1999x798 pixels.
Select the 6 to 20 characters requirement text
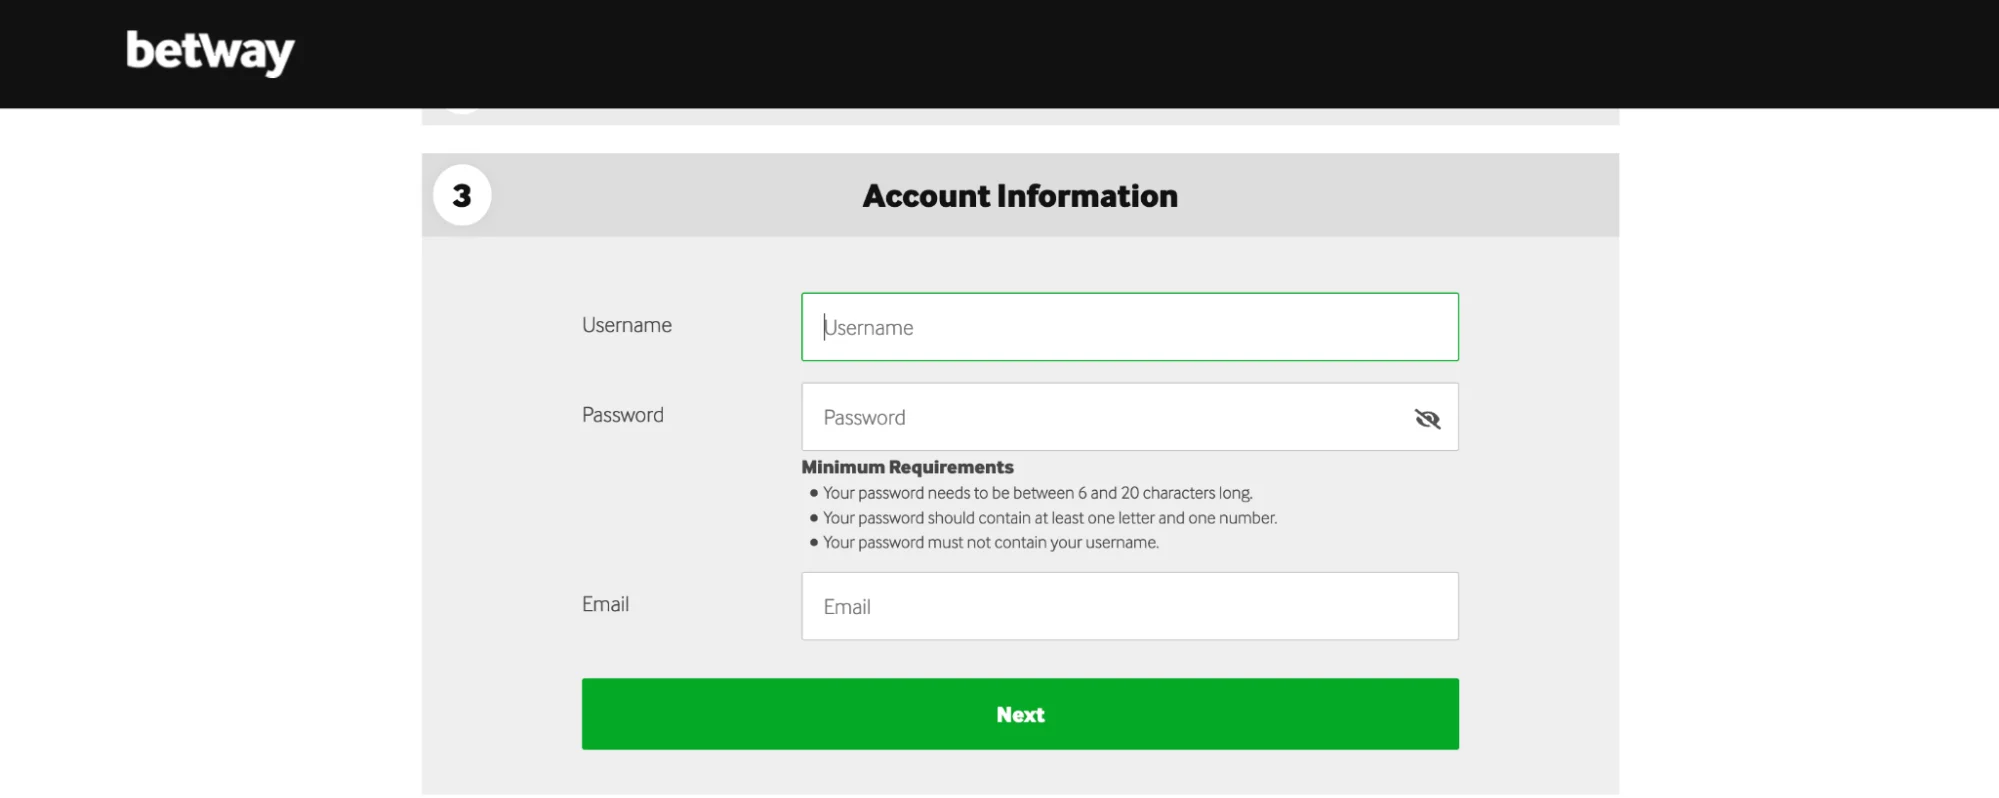1037,493
